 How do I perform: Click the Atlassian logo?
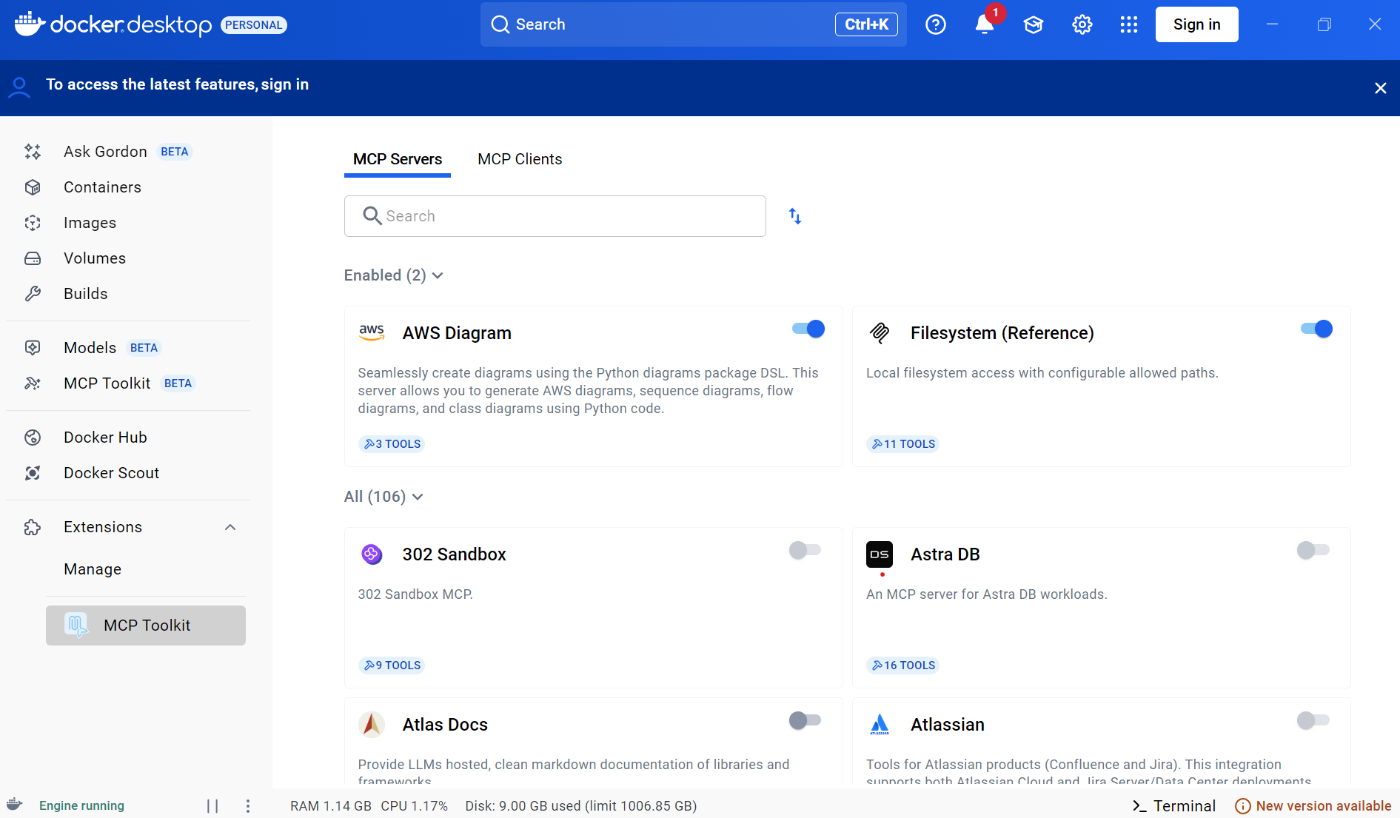click(879, 725)
